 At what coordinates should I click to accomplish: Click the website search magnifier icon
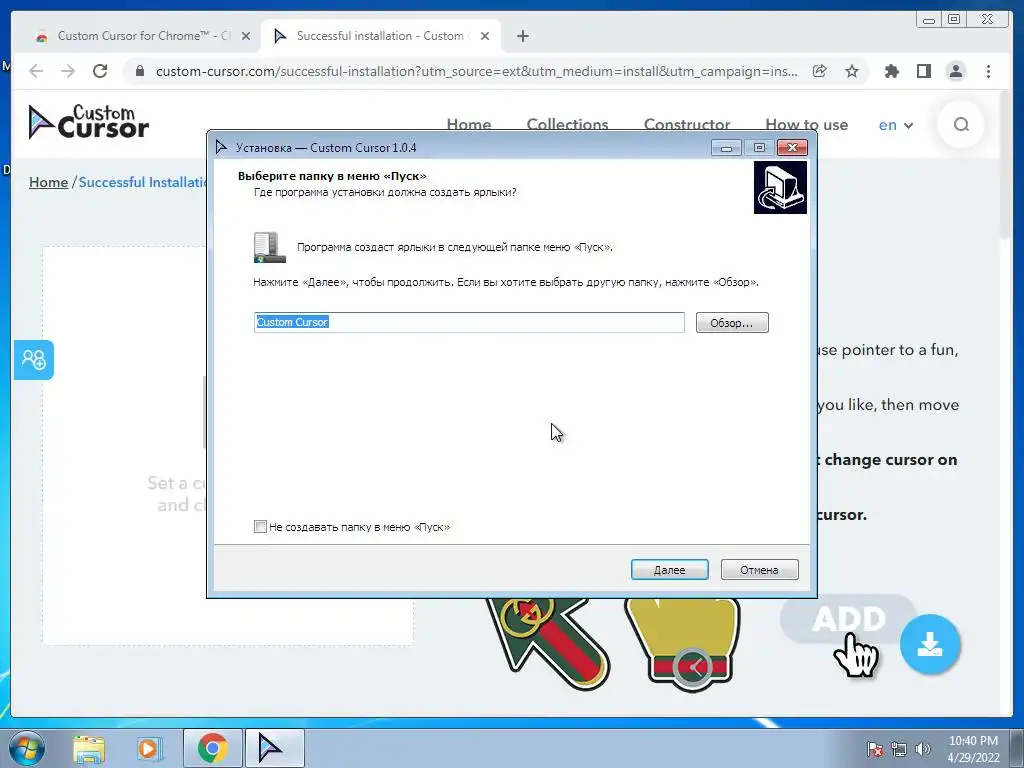pos(961,124)
